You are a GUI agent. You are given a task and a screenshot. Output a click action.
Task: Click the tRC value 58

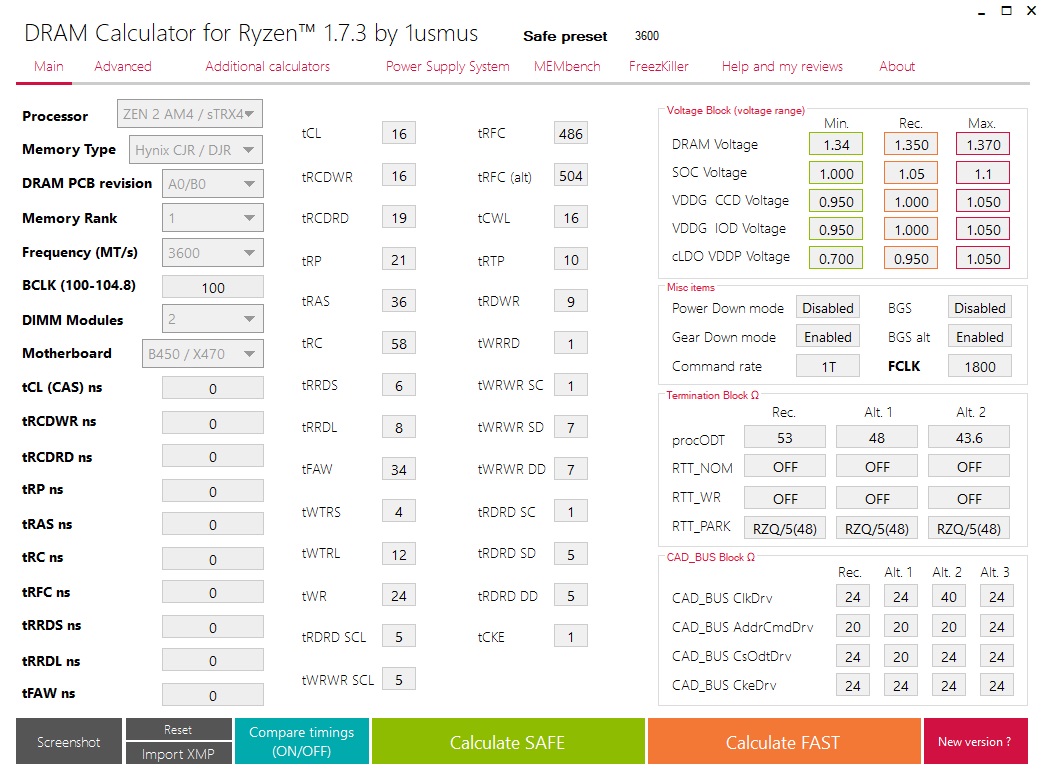[399, 343]
